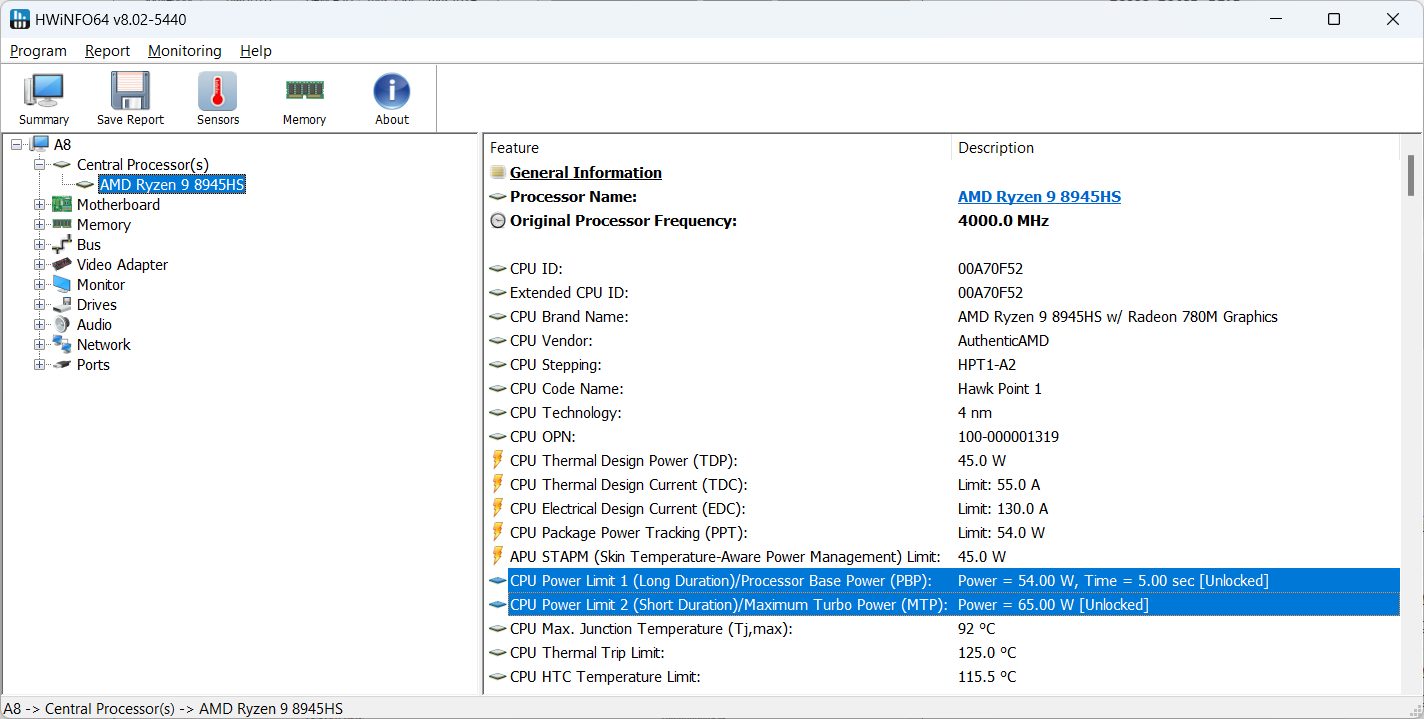Click the General Information section icon
This screenshot has height=719, width=1424.
tap(498, 172)
